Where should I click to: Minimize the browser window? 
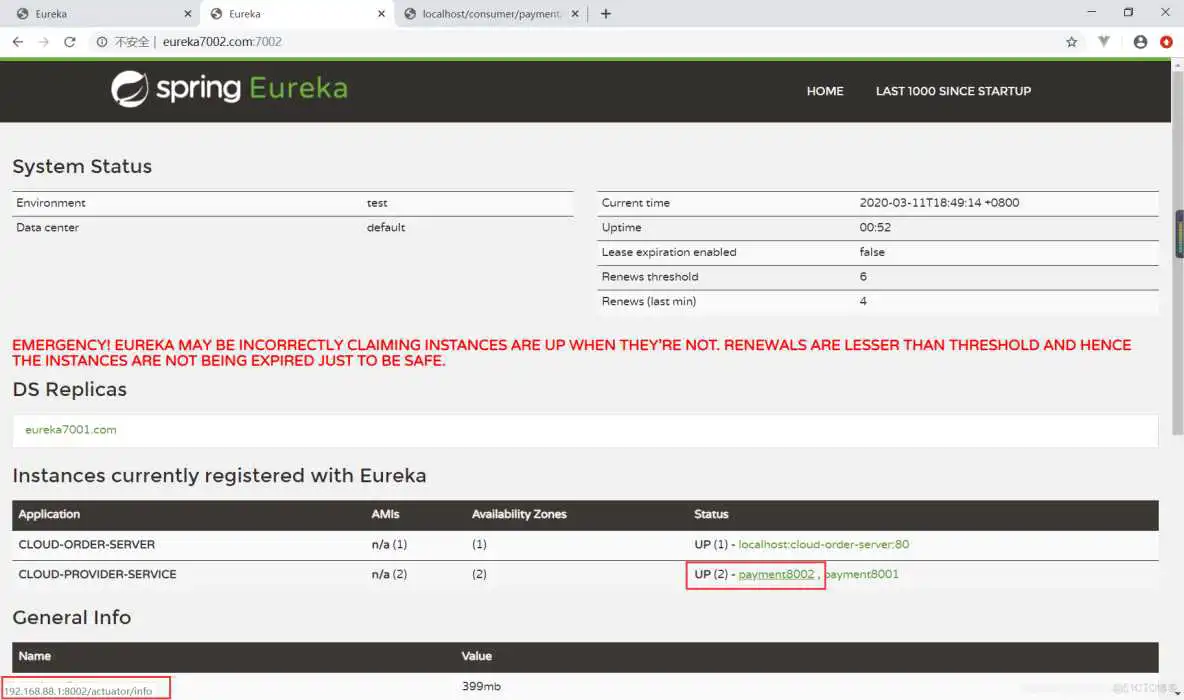point(1091,12)
